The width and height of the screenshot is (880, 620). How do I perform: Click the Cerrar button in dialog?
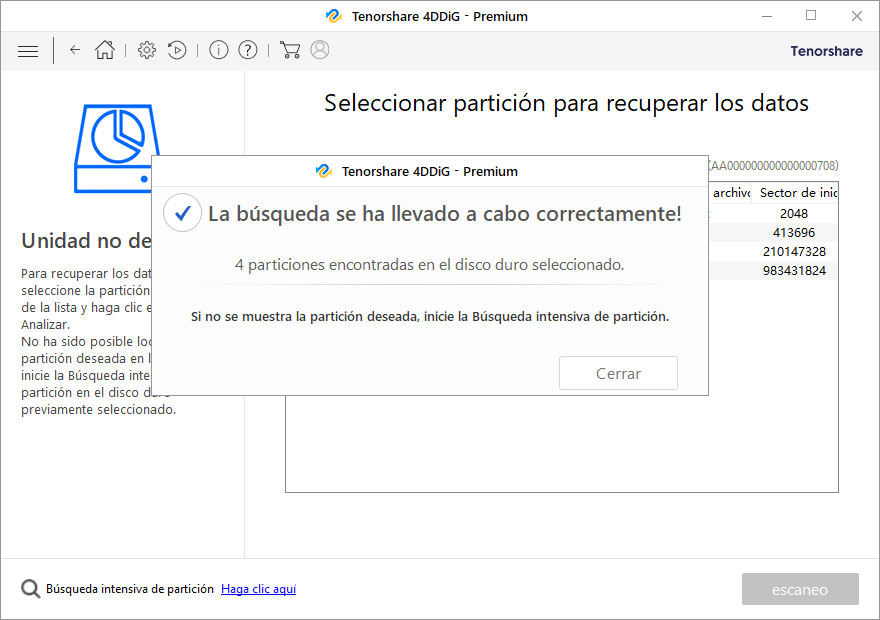coord(618,373)
